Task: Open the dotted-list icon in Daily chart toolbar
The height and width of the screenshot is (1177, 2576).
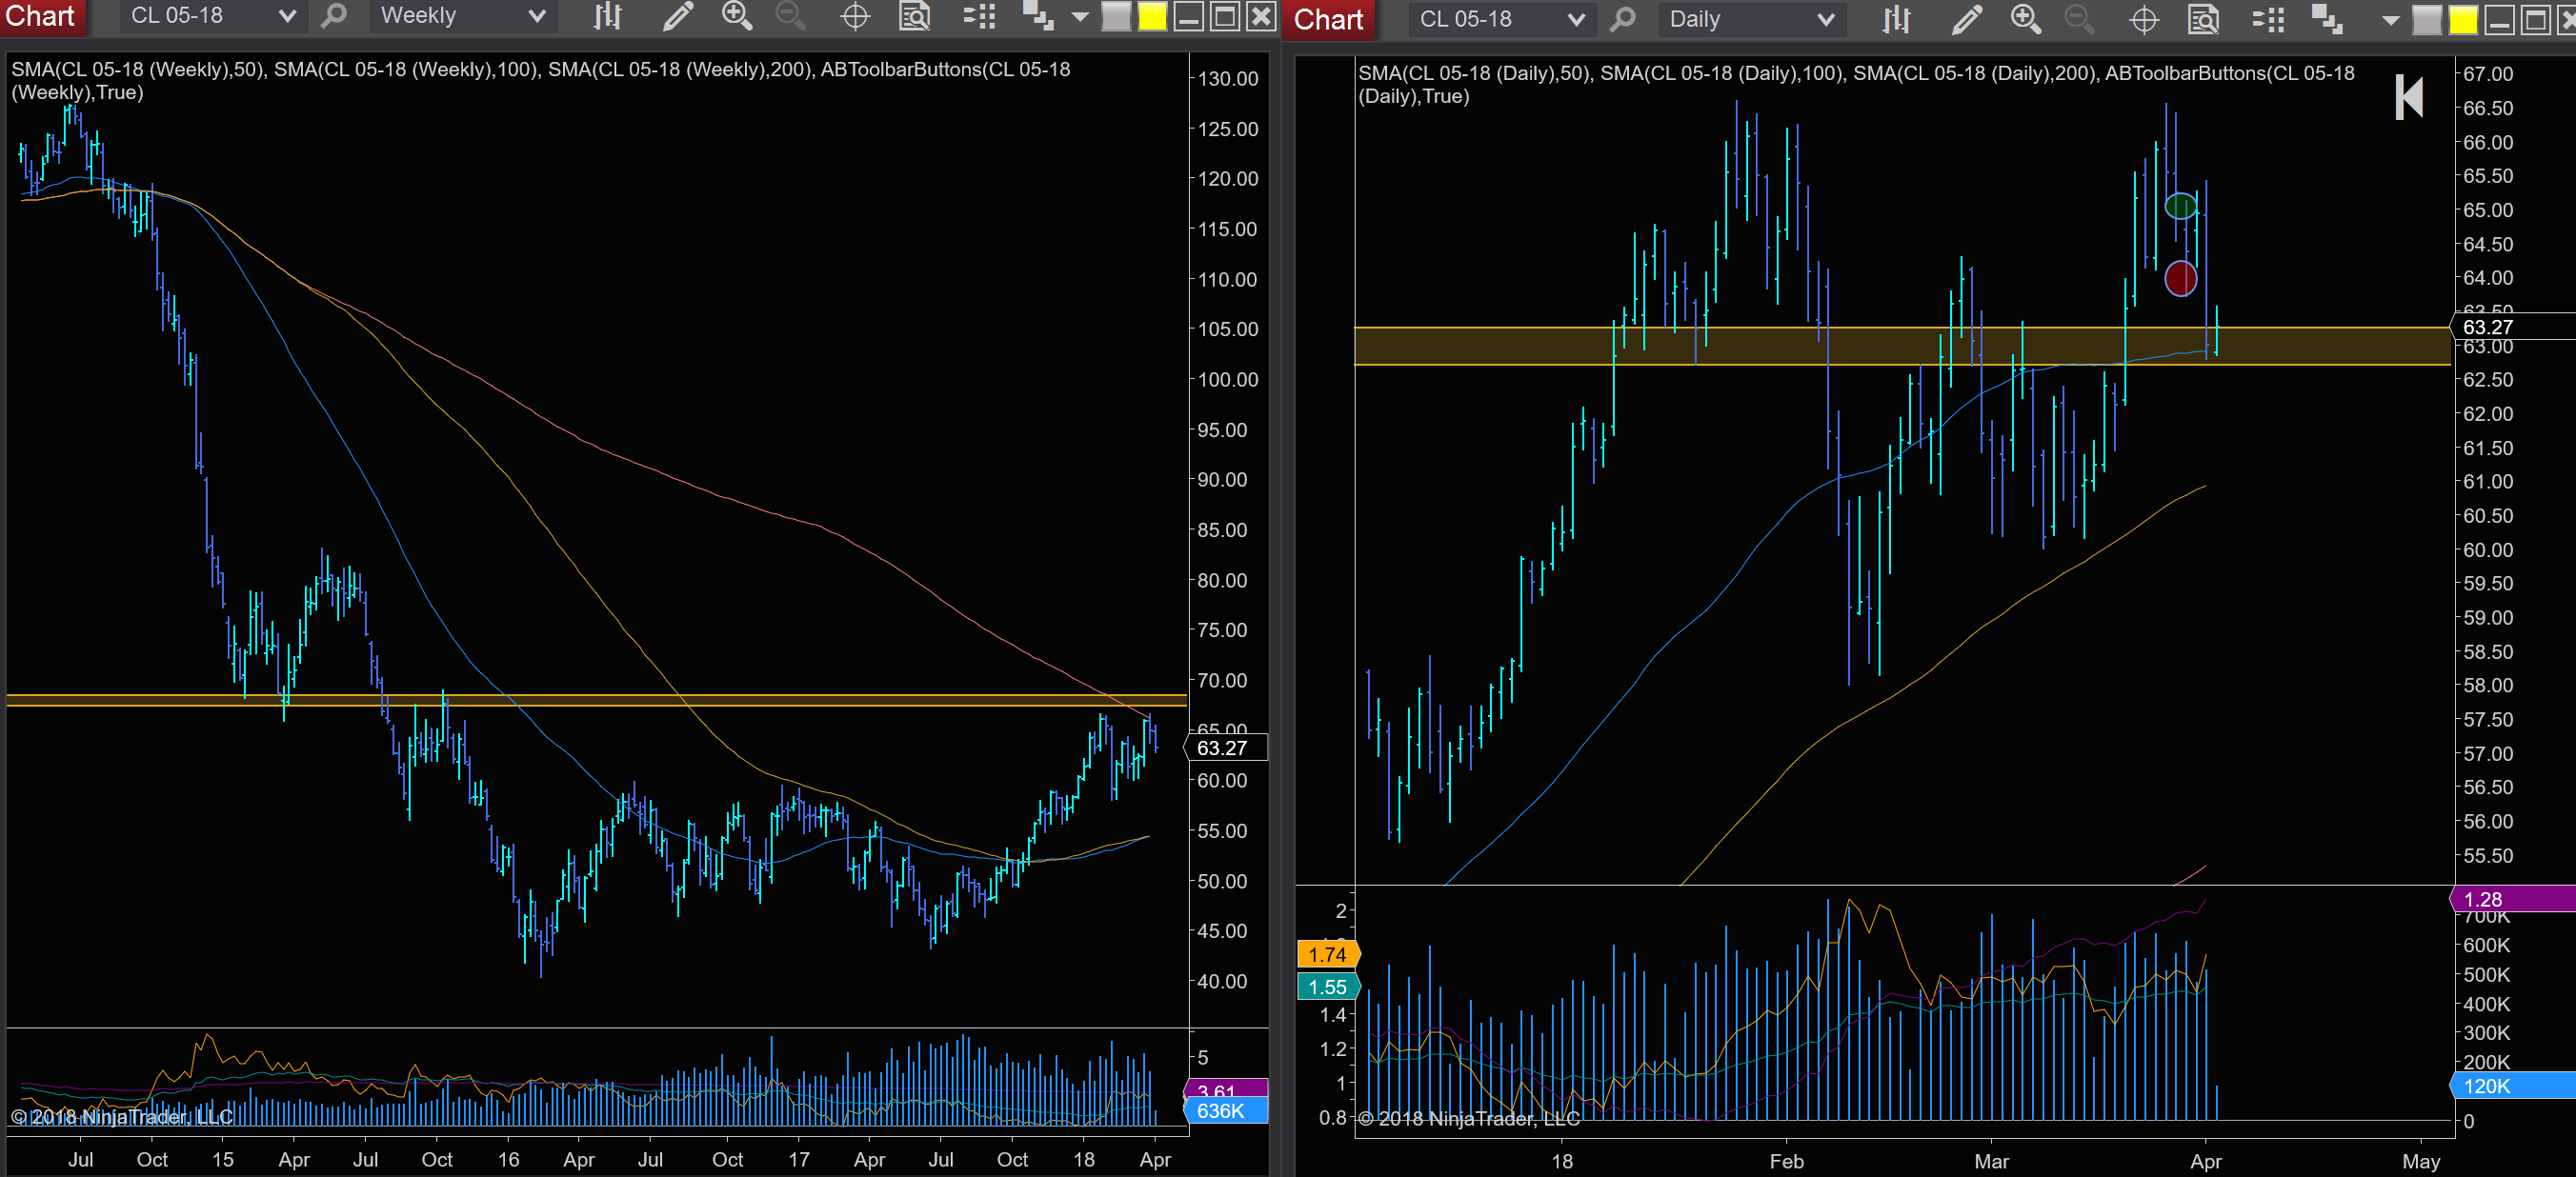Action: (2268, 20)
